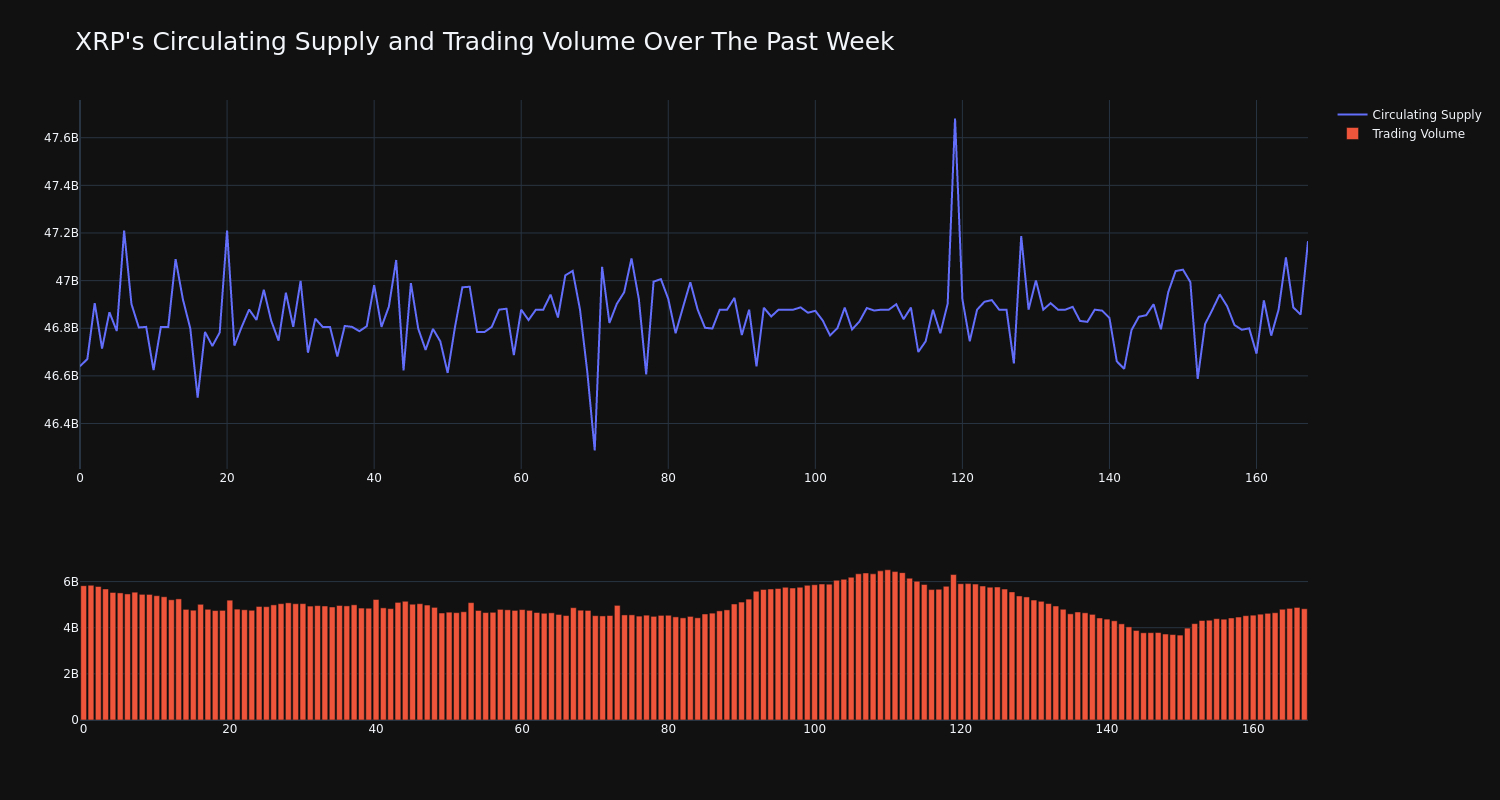Click the blue Circulating Supply legend line

1352,115
